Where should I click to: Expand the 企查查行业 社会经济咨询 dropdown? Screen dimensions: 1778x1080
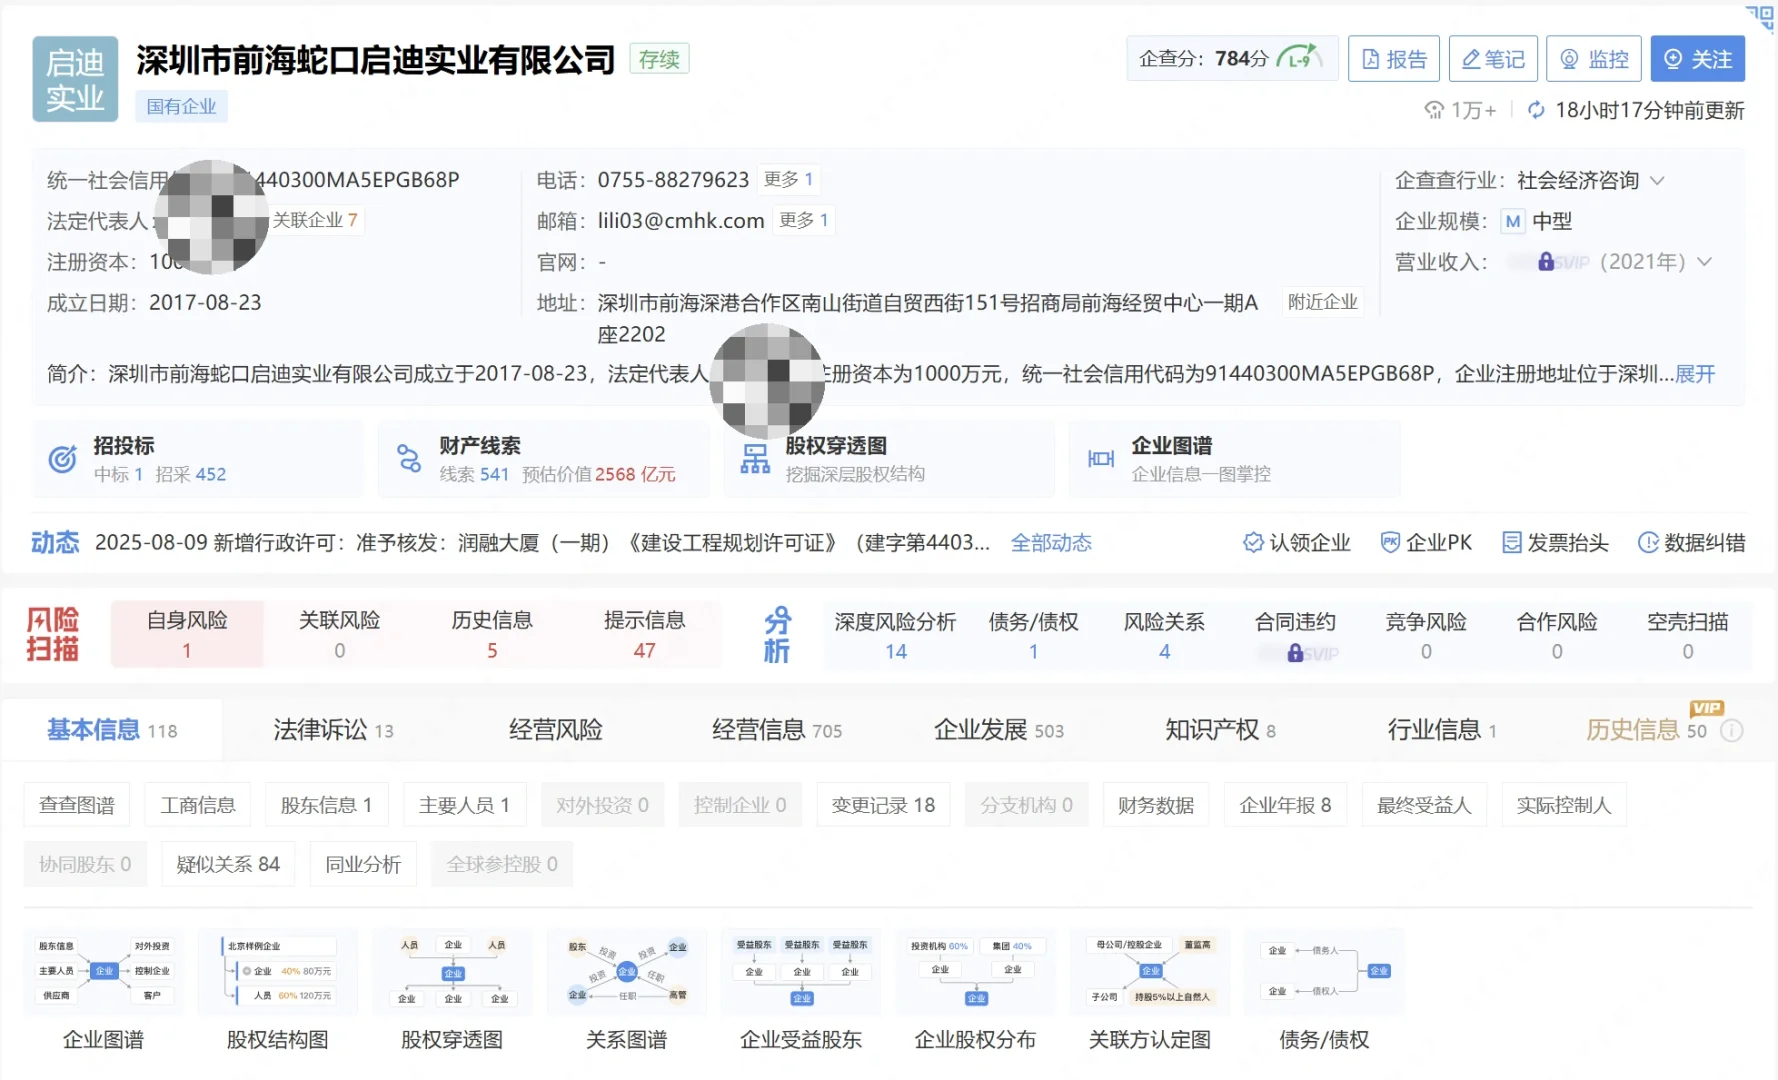[x=1657, y=181]
